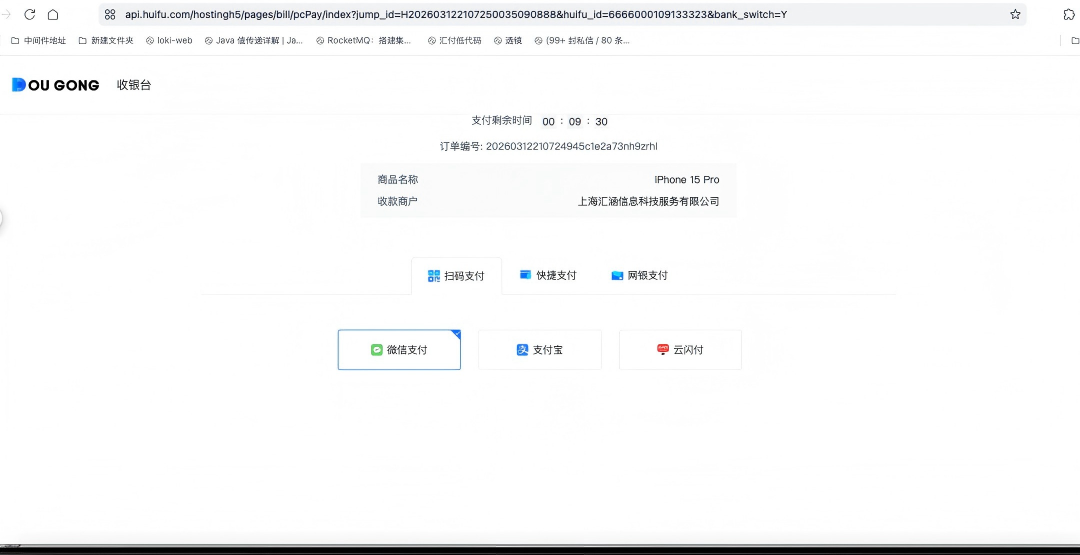Click the countdown minutes value 09

click(574, 122)
